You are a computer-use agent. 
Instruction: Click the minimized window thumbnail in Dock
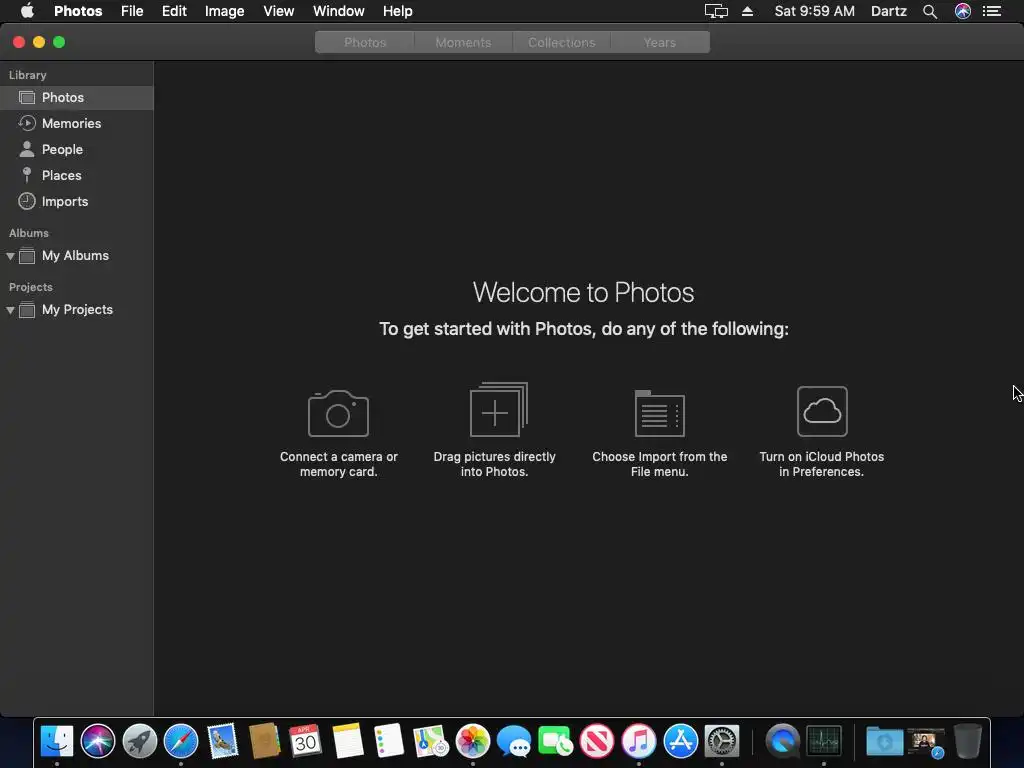pyautogui.click(x=926, y=742)
